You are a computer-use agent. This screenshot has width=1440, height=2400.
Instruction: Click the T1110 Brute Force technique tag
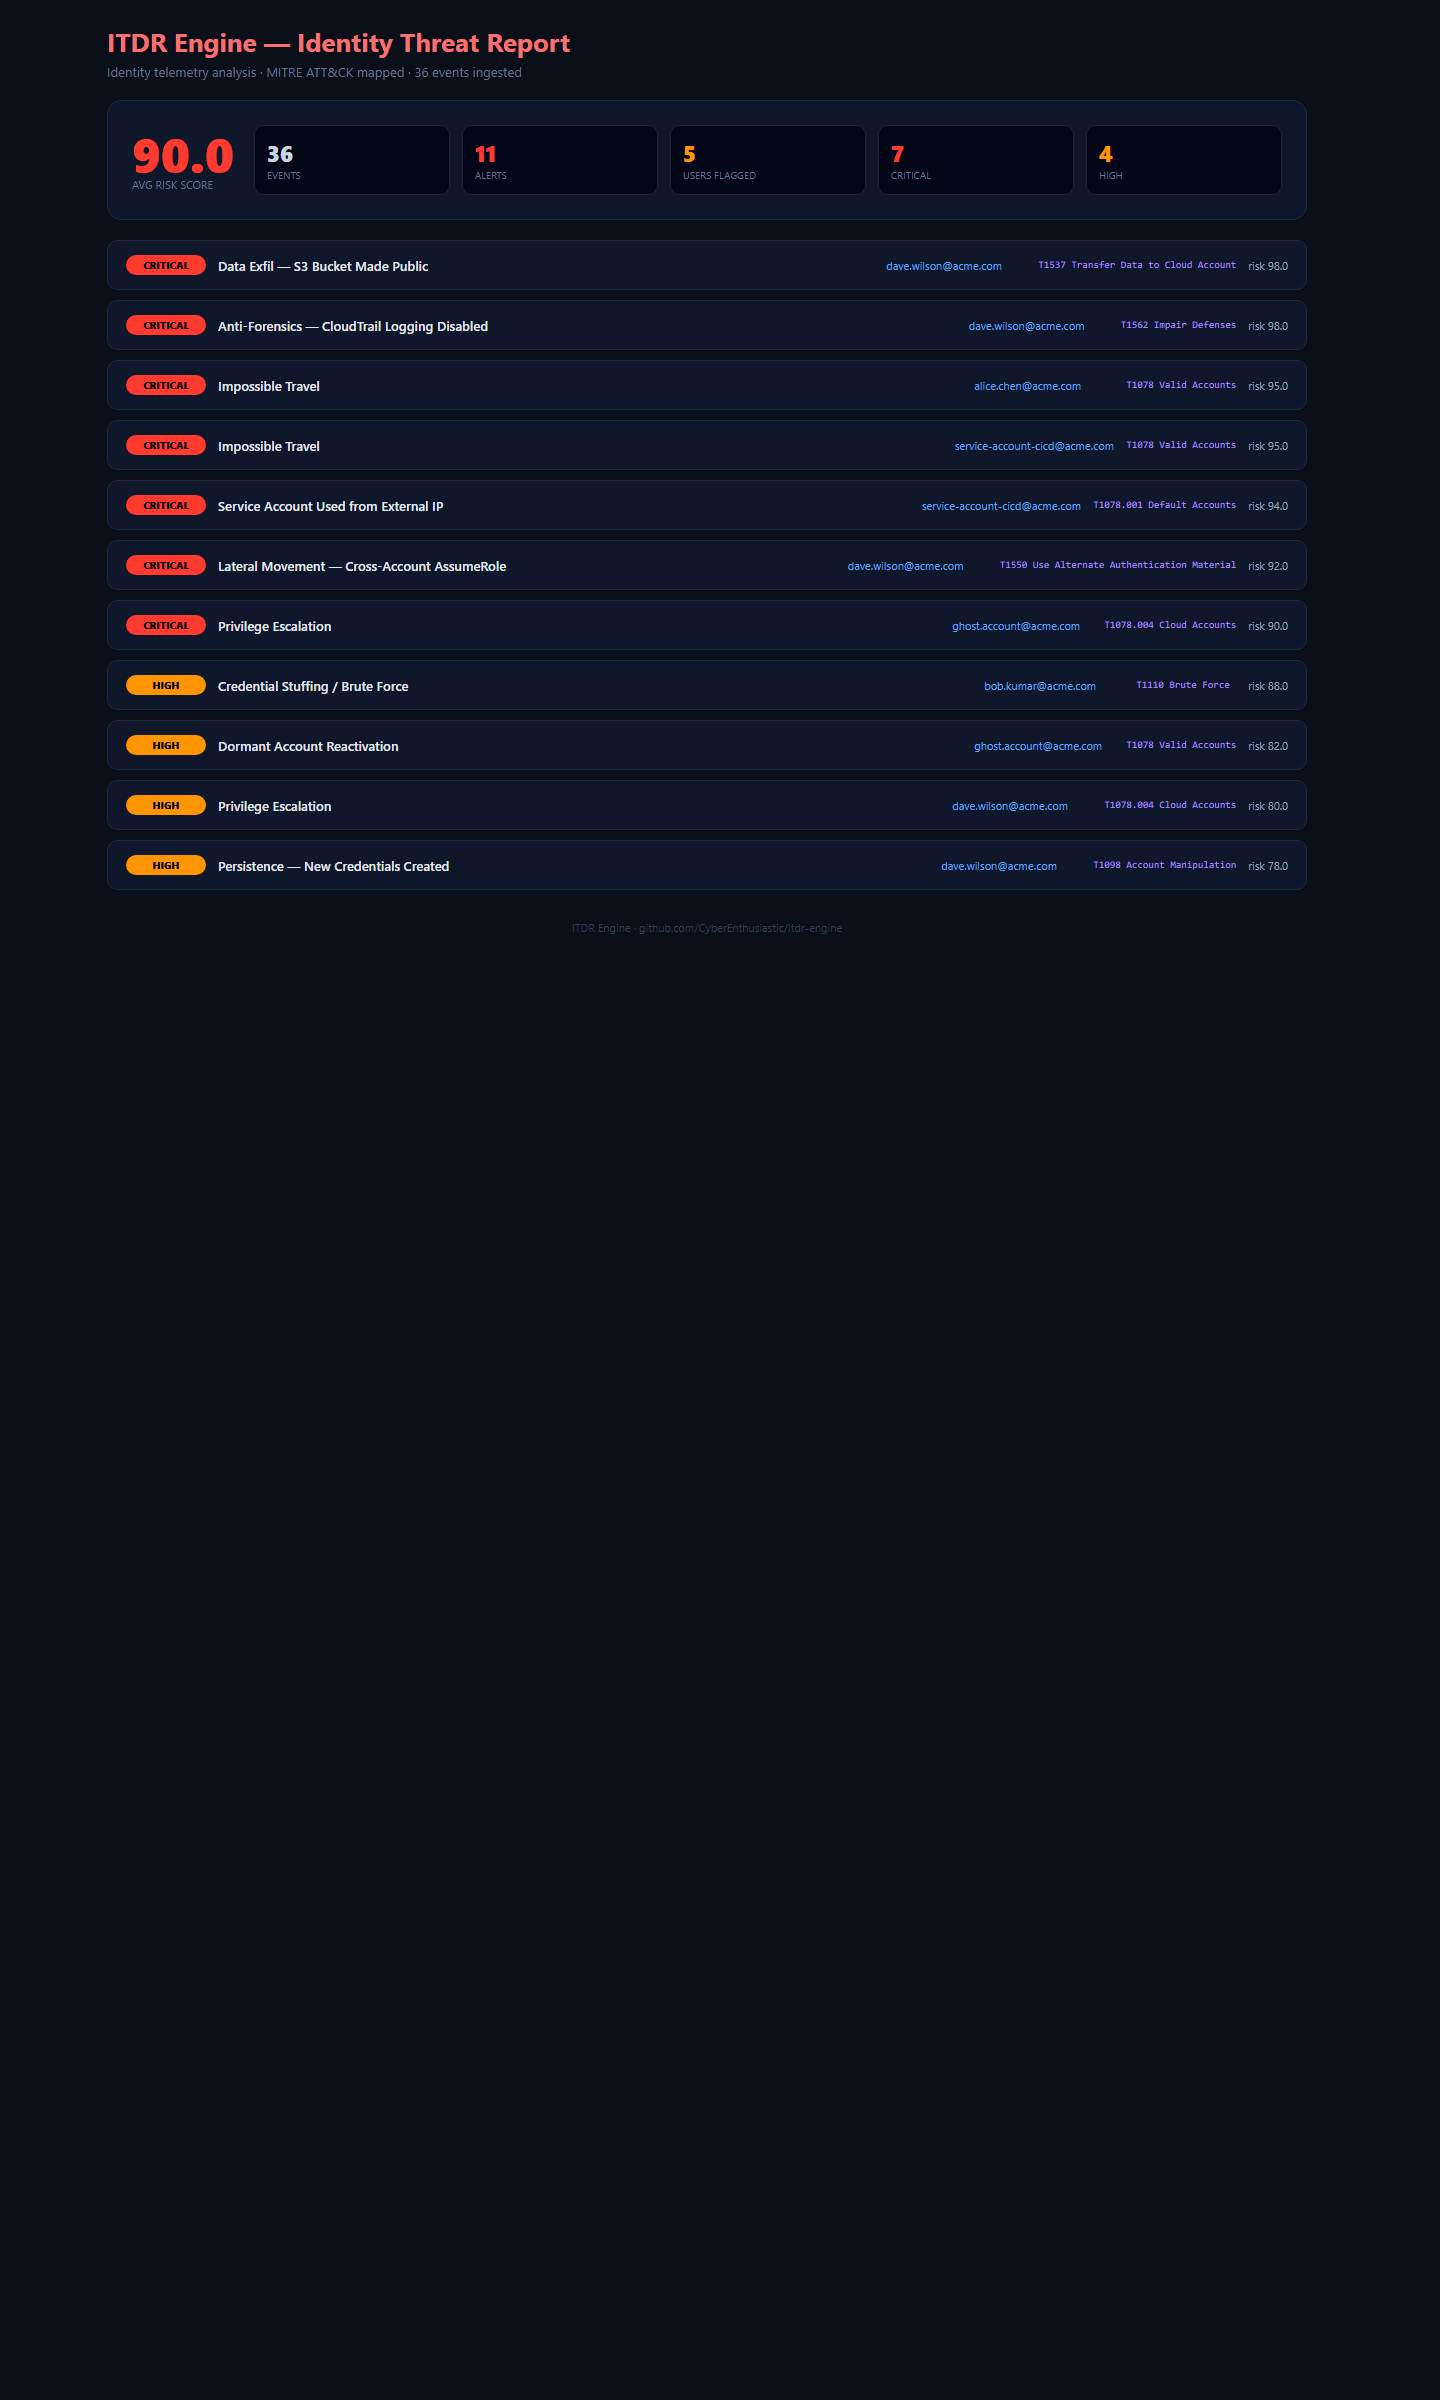pos(1182,686)
